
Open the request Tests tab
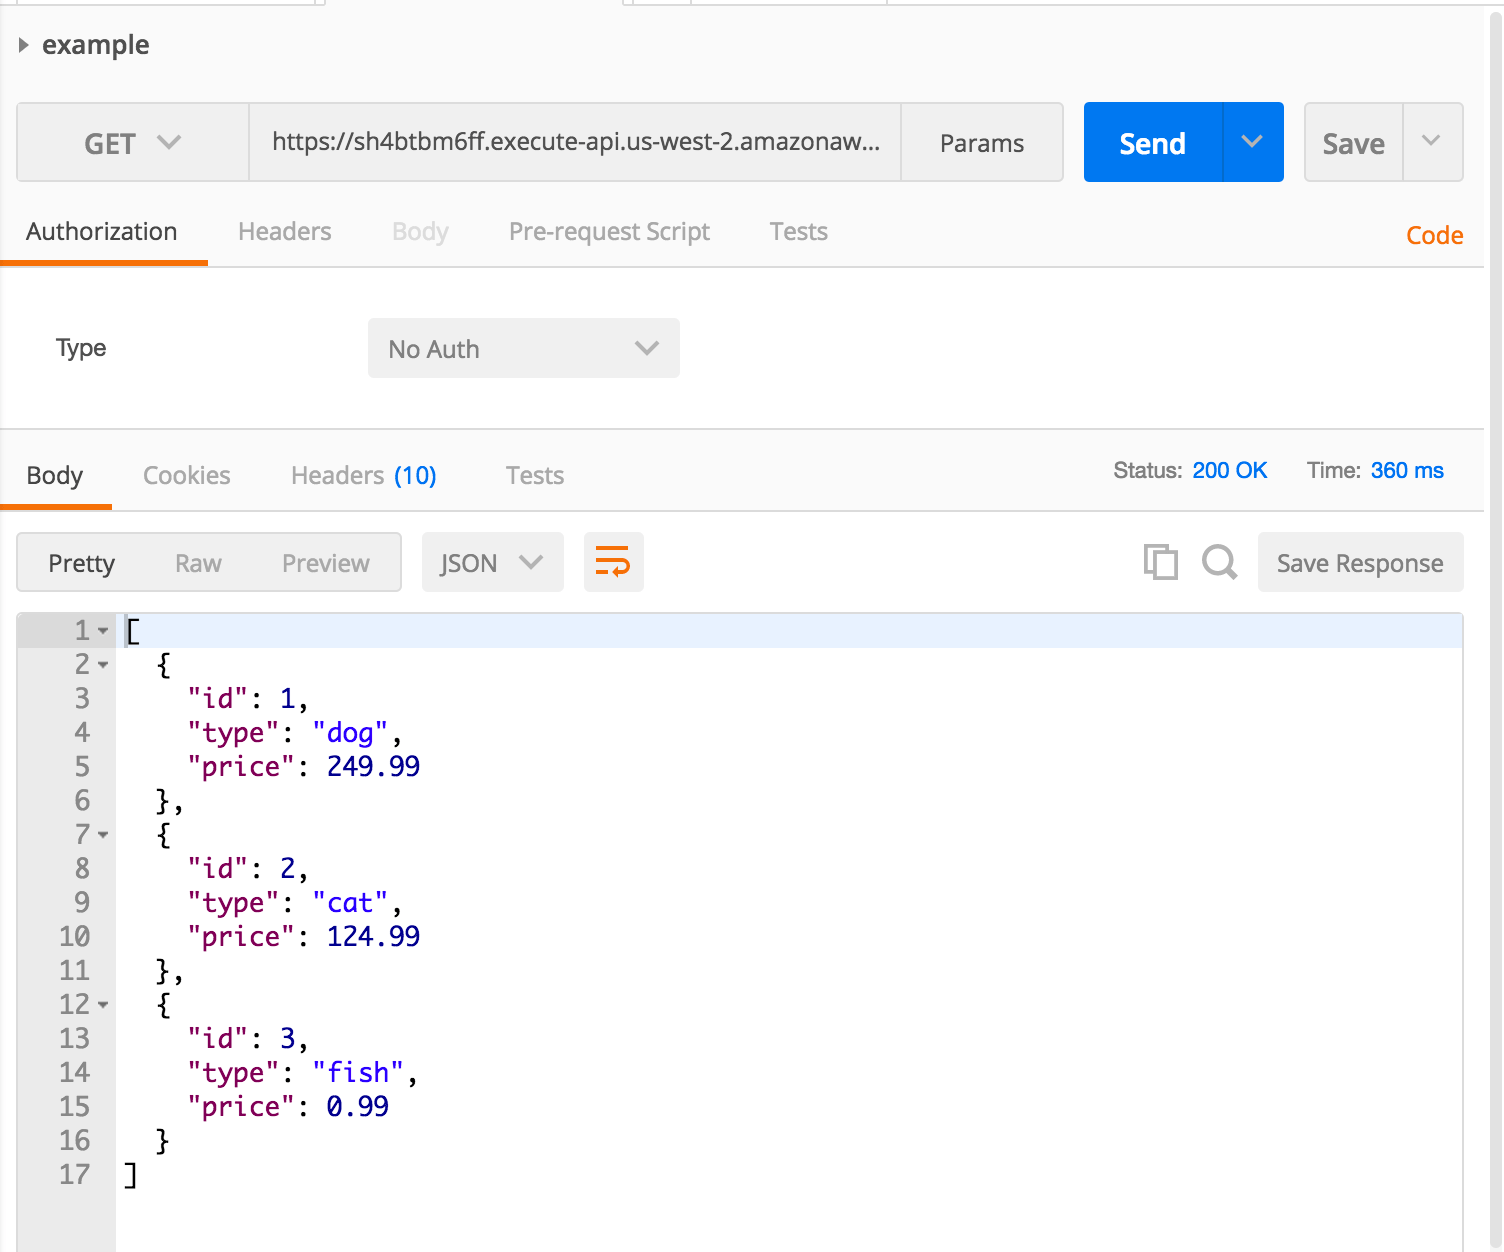[x=799, y=232]
